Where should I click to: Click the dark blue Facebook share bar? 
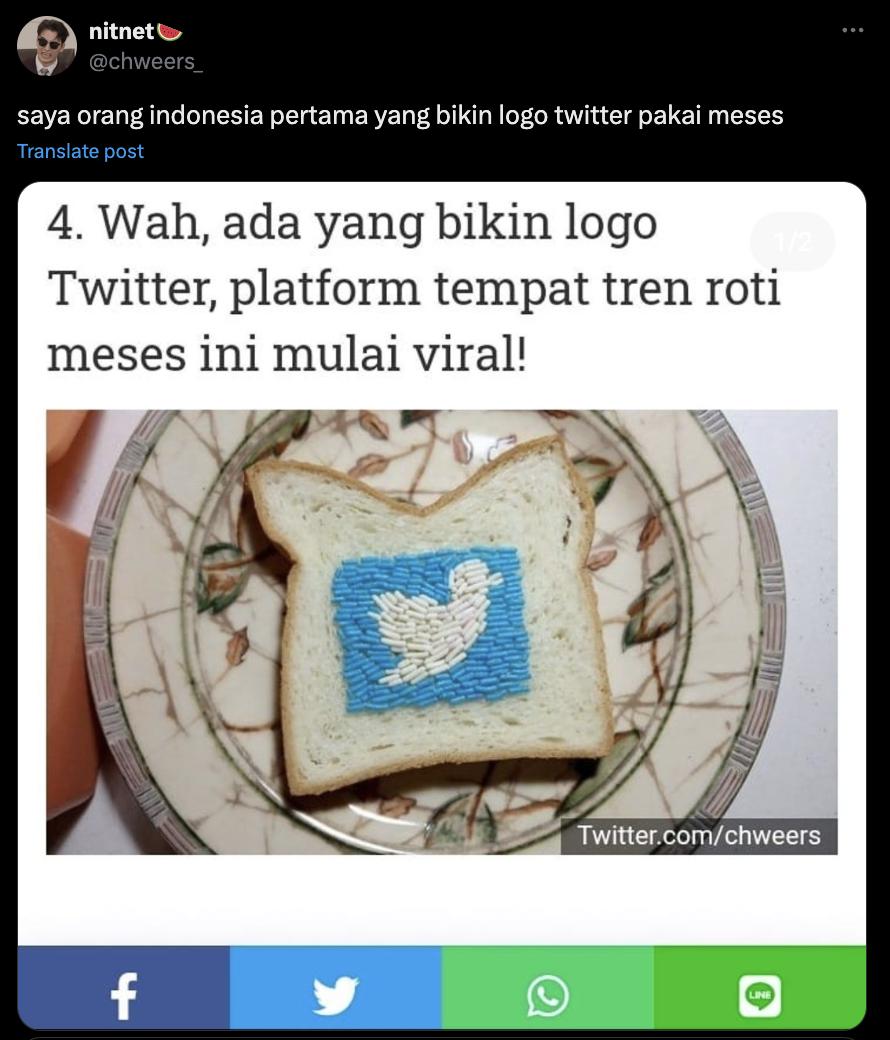[x=123, y=987]
